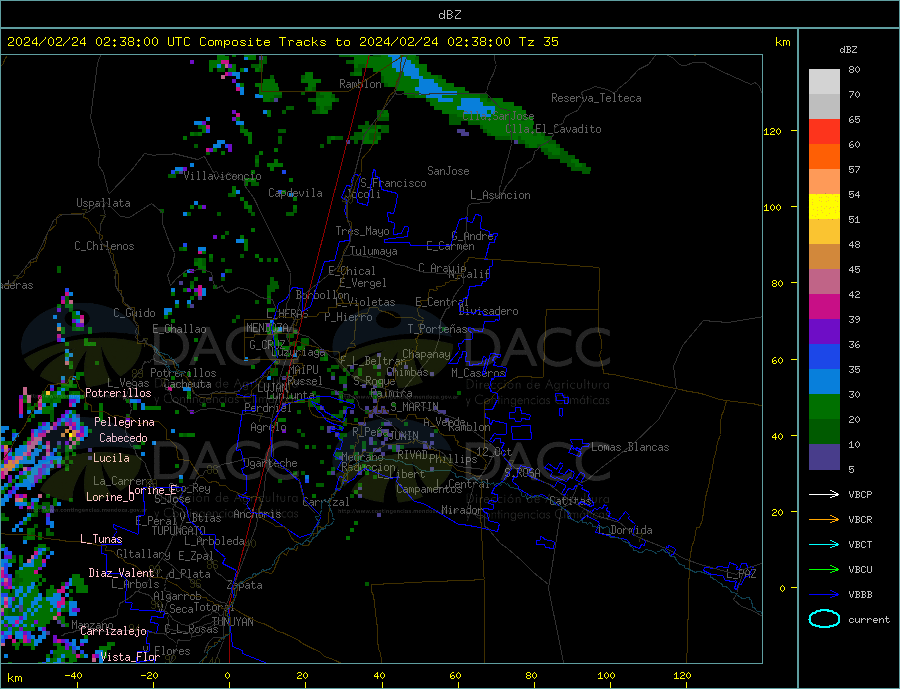
Task: Click the Tulumaya map label
Action: tap(374, 251)
